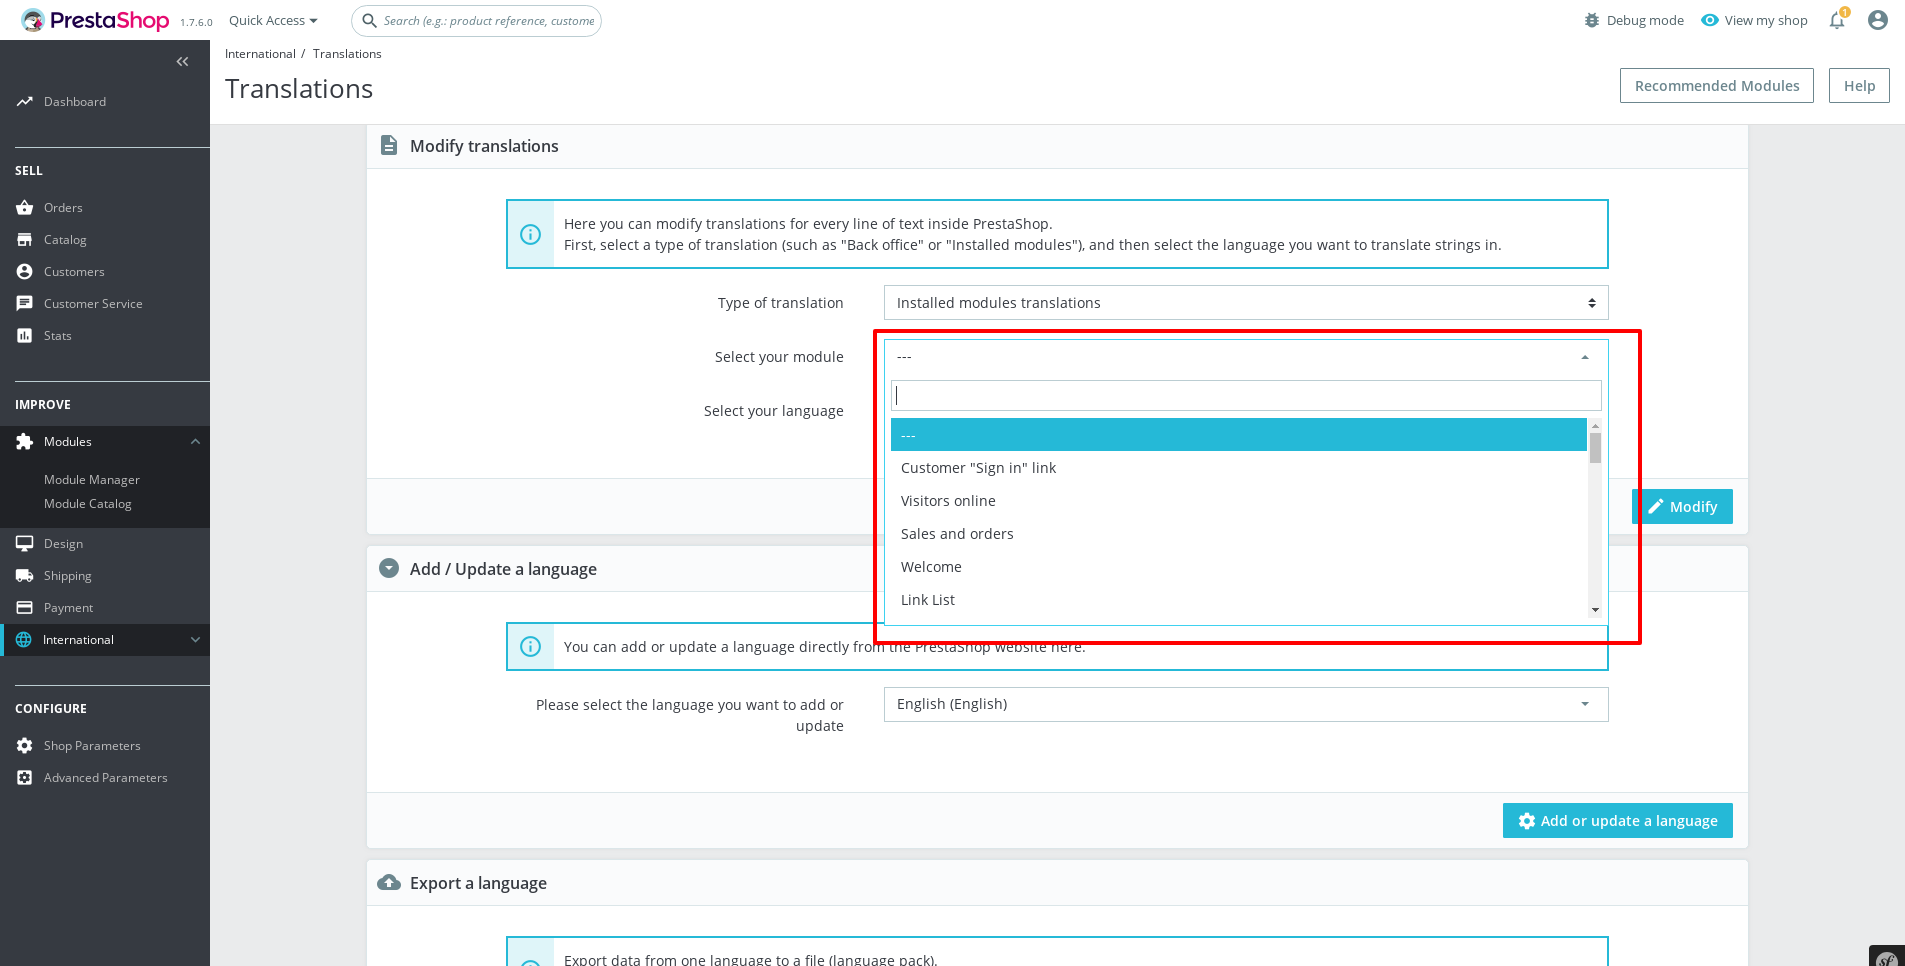Screen dimensions: 1905x966
Task: View the Stats panel icon
Action: click(x=25, y=335)
